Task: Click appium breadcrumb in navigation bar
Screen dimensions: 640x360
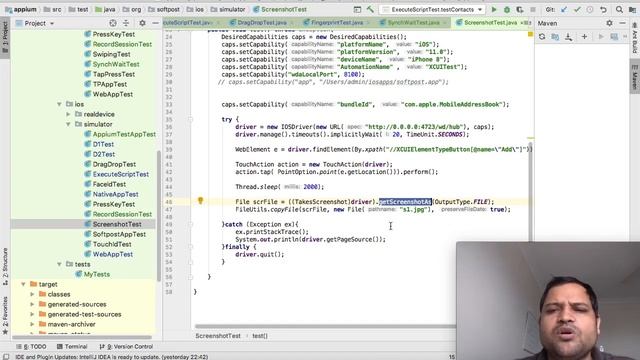Action: (x=21, y=9)
